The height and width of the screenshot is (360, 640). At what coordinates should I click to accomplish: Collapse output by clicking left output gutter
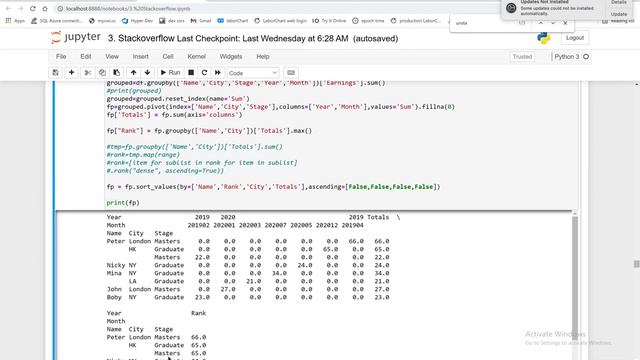click(x=80, y=286)
